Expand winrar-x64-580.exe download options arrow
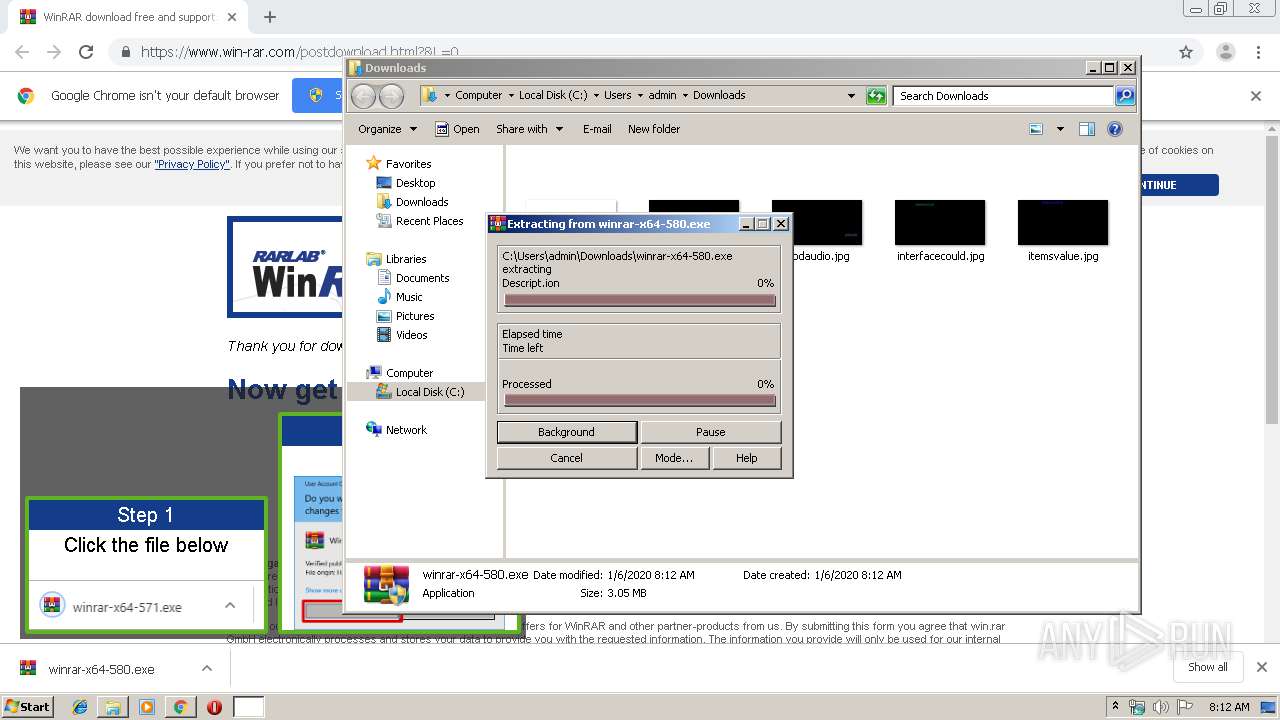 207,669
